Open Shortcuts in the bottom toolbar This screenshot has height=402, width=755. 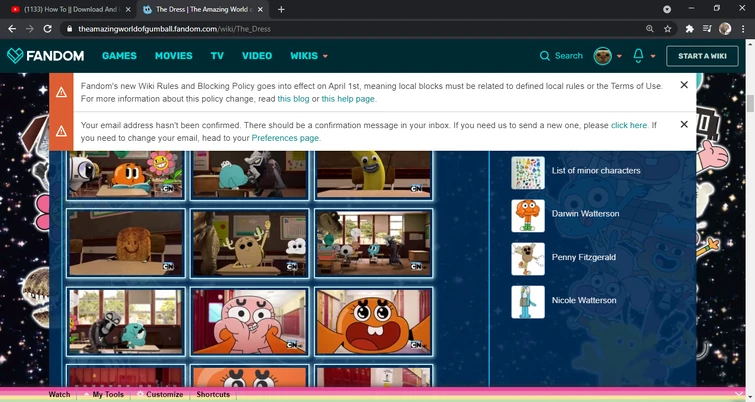point(213,394)
